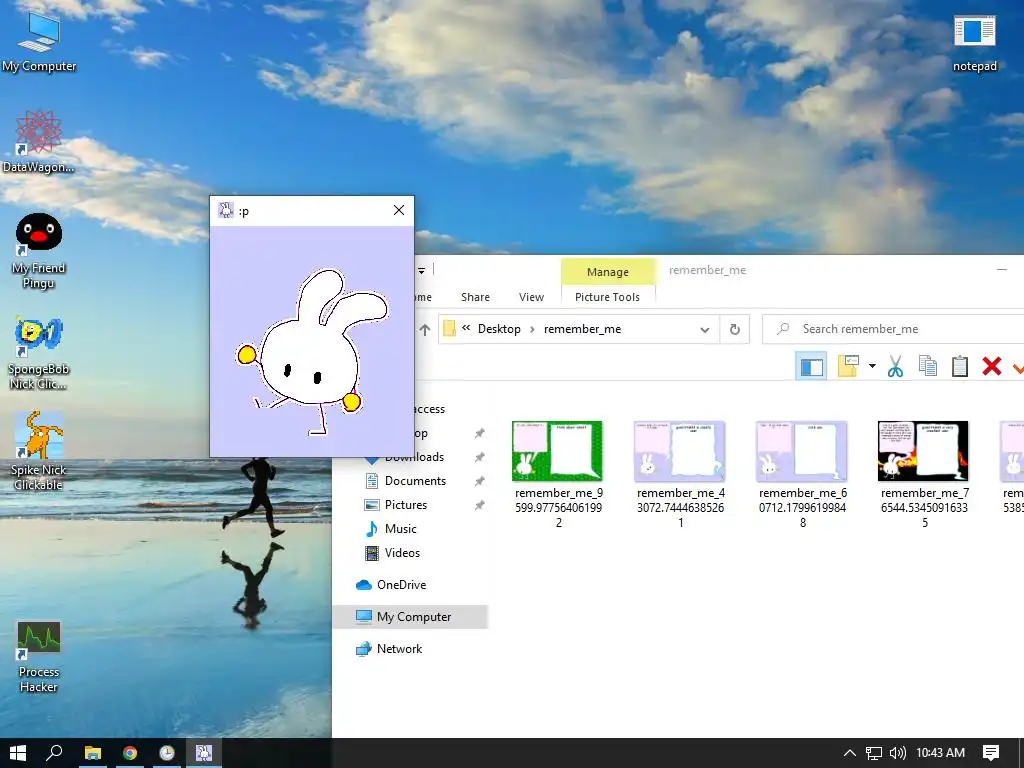Open the notepad desktop icon
1024x768 pixels.
pos(974,42)
